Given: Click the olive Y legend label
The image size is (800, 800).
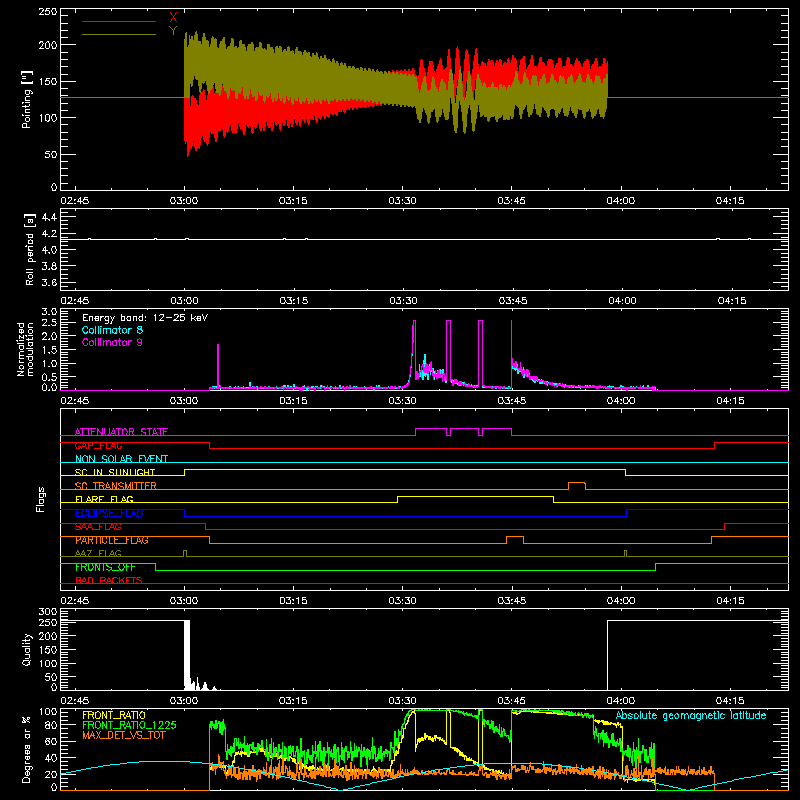Looking at the screenshot, I should 173,31.
